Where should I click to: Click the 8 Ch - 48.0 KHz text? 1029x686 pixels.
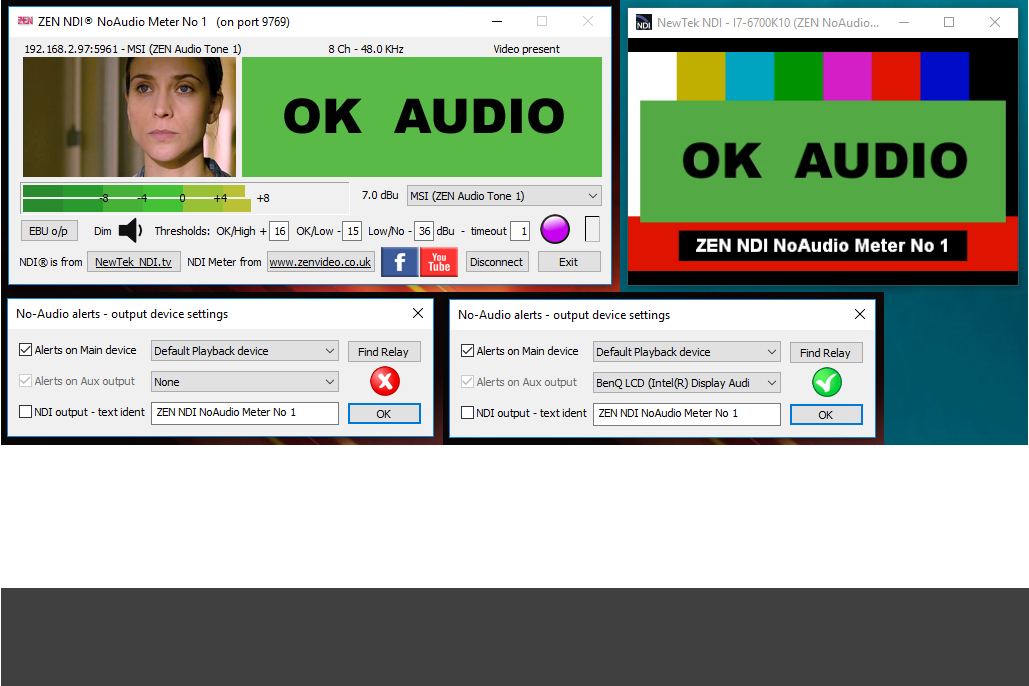[366, 49]
